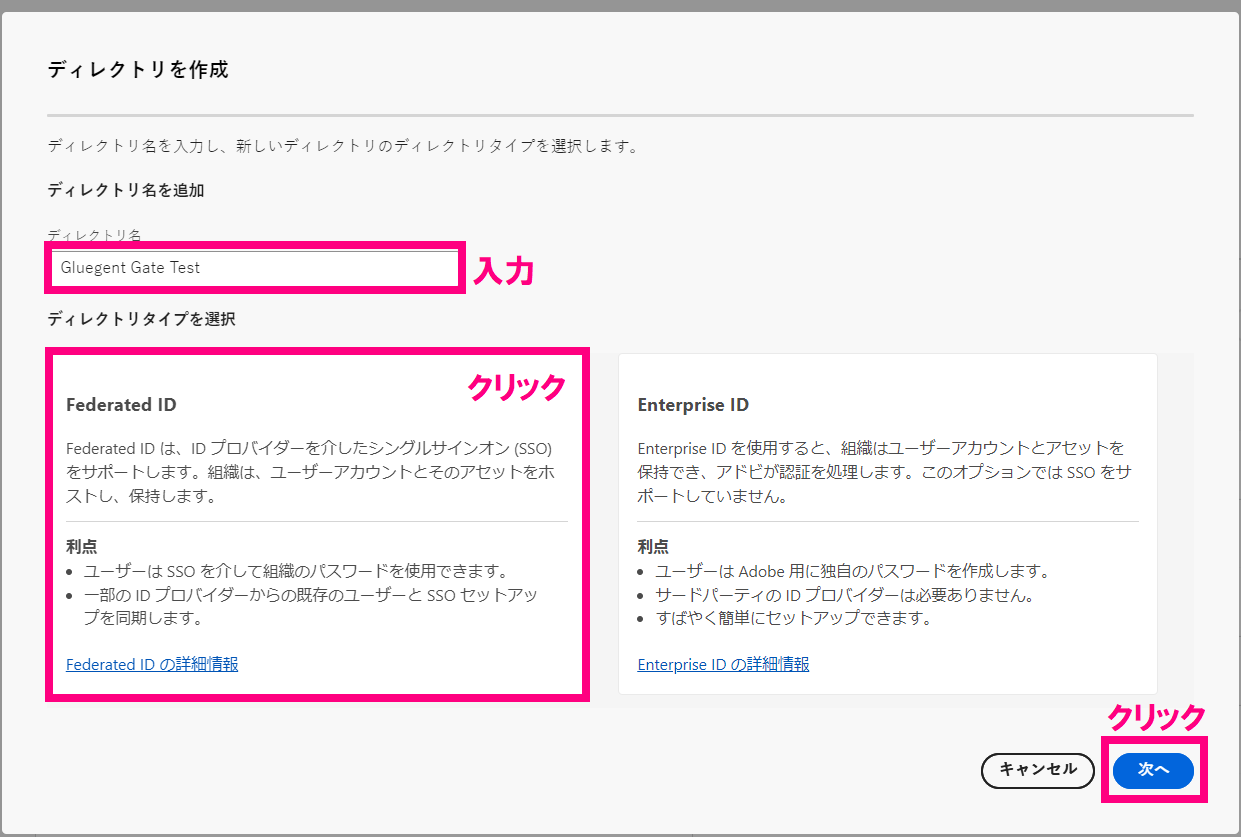The width and height of the screenshot is (1241, 837).
Task: Click the instruction text ディレクトリ名を入力し、新しいディレクトリの…
Action: [343, 146]
